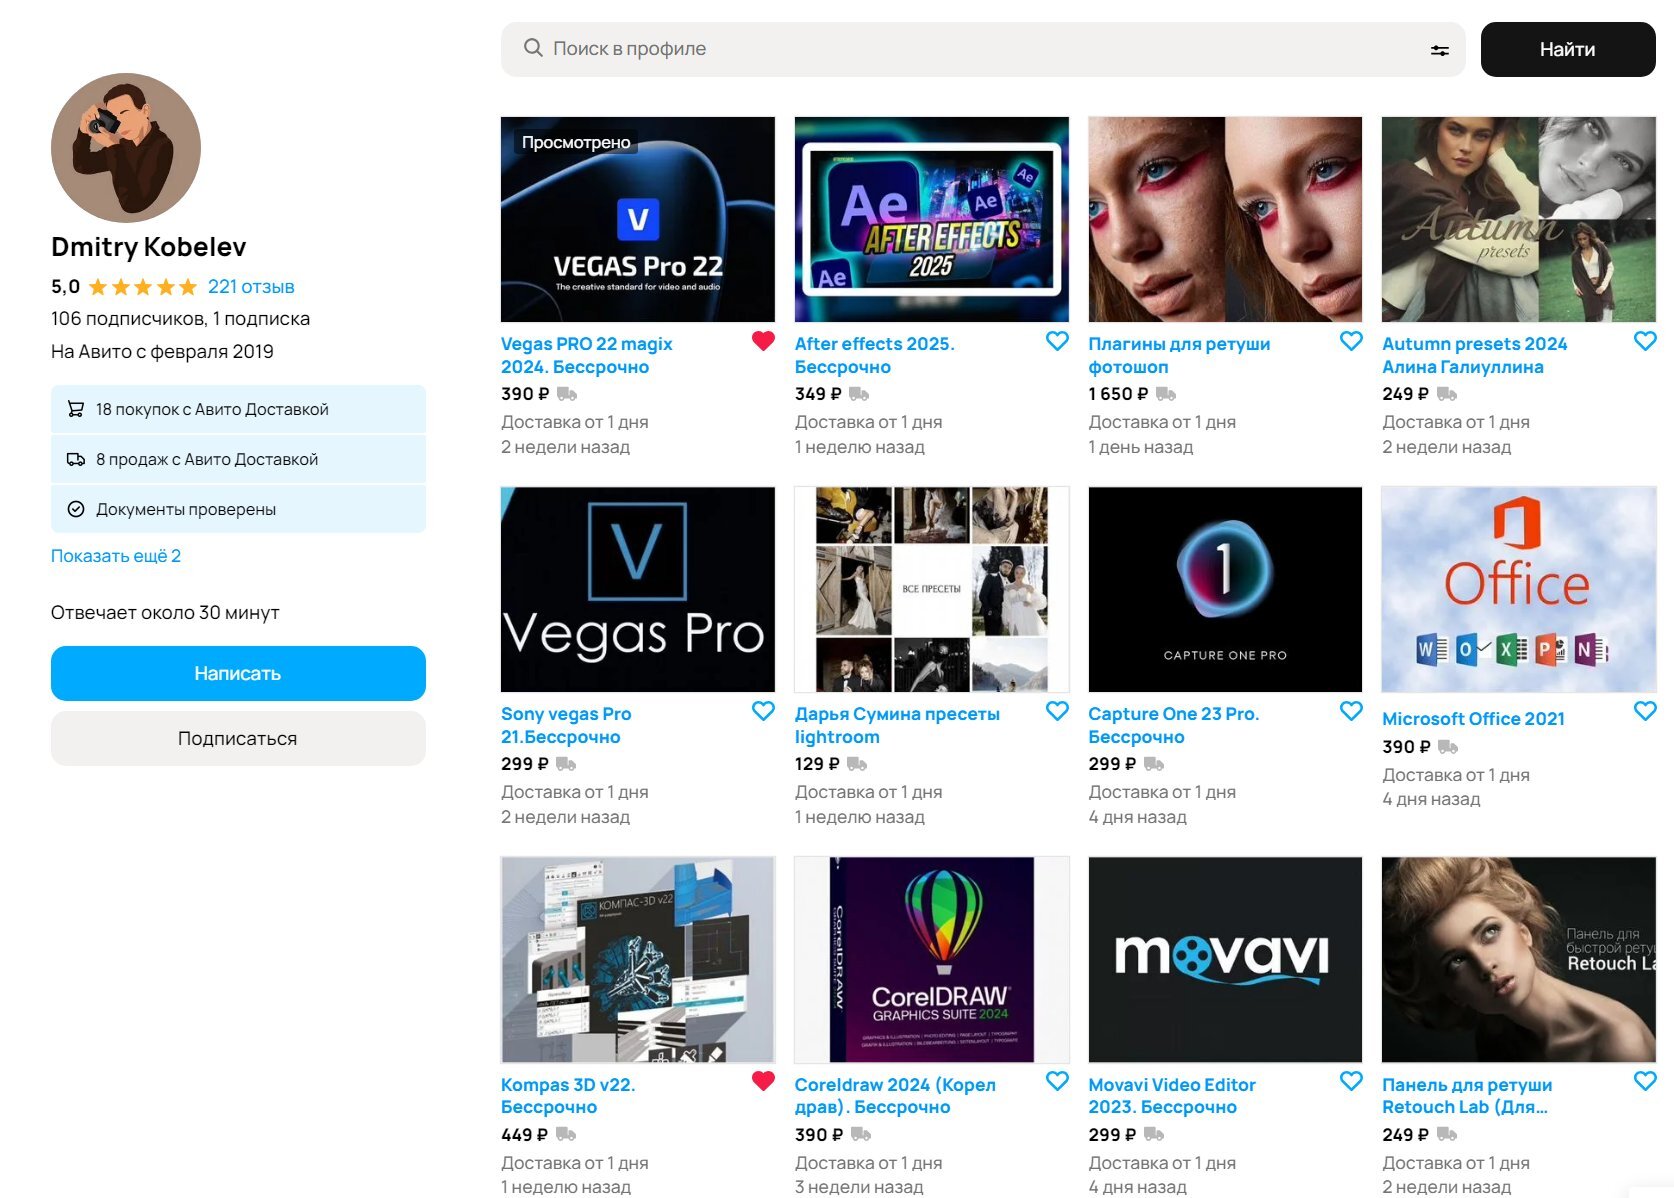Image resolution: width=1674 pixels, height=1198 pixels.
Task: Click the 18 покупок с Авито Доставкой badge
Action: pyautogui.click(x=238, y=409)
